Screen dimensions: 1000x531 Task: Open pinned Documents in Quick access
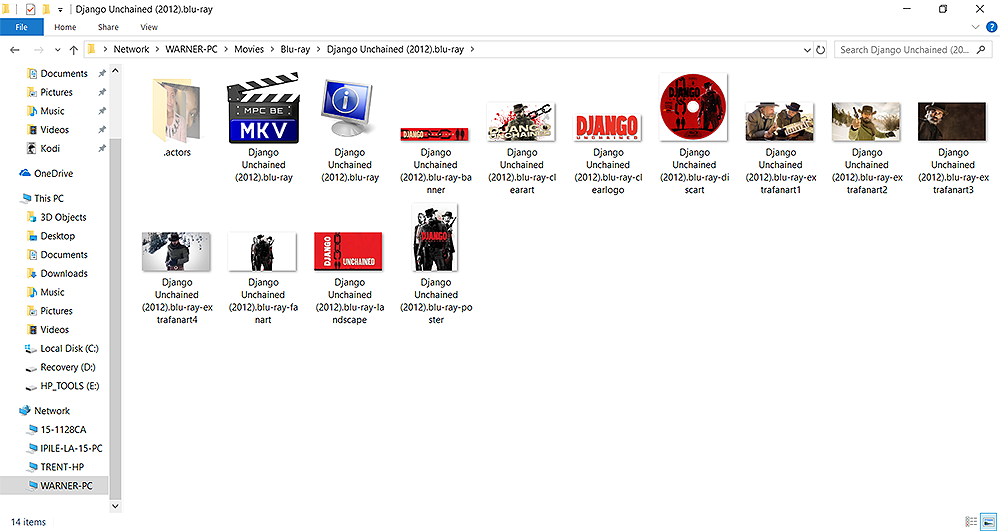tap(64, 73)
